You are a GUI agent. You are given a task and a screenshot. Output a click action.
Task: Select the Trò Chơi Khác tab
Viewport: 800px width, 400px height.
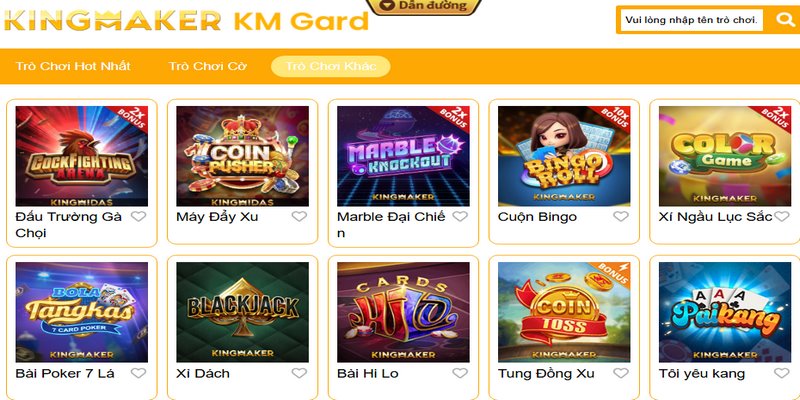tap(331, 66)
